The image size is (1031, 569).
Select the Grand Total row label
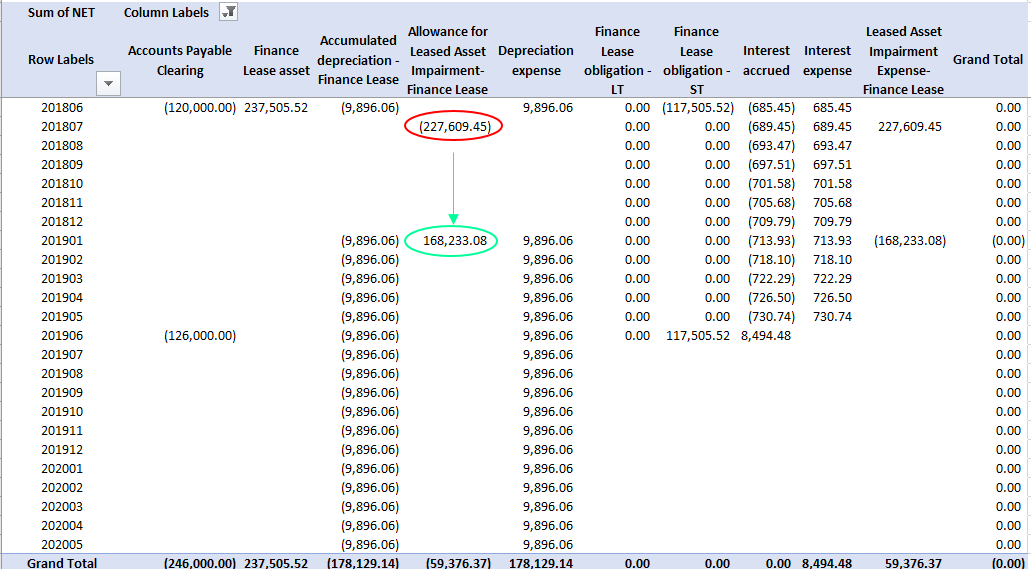coord(62,563)
